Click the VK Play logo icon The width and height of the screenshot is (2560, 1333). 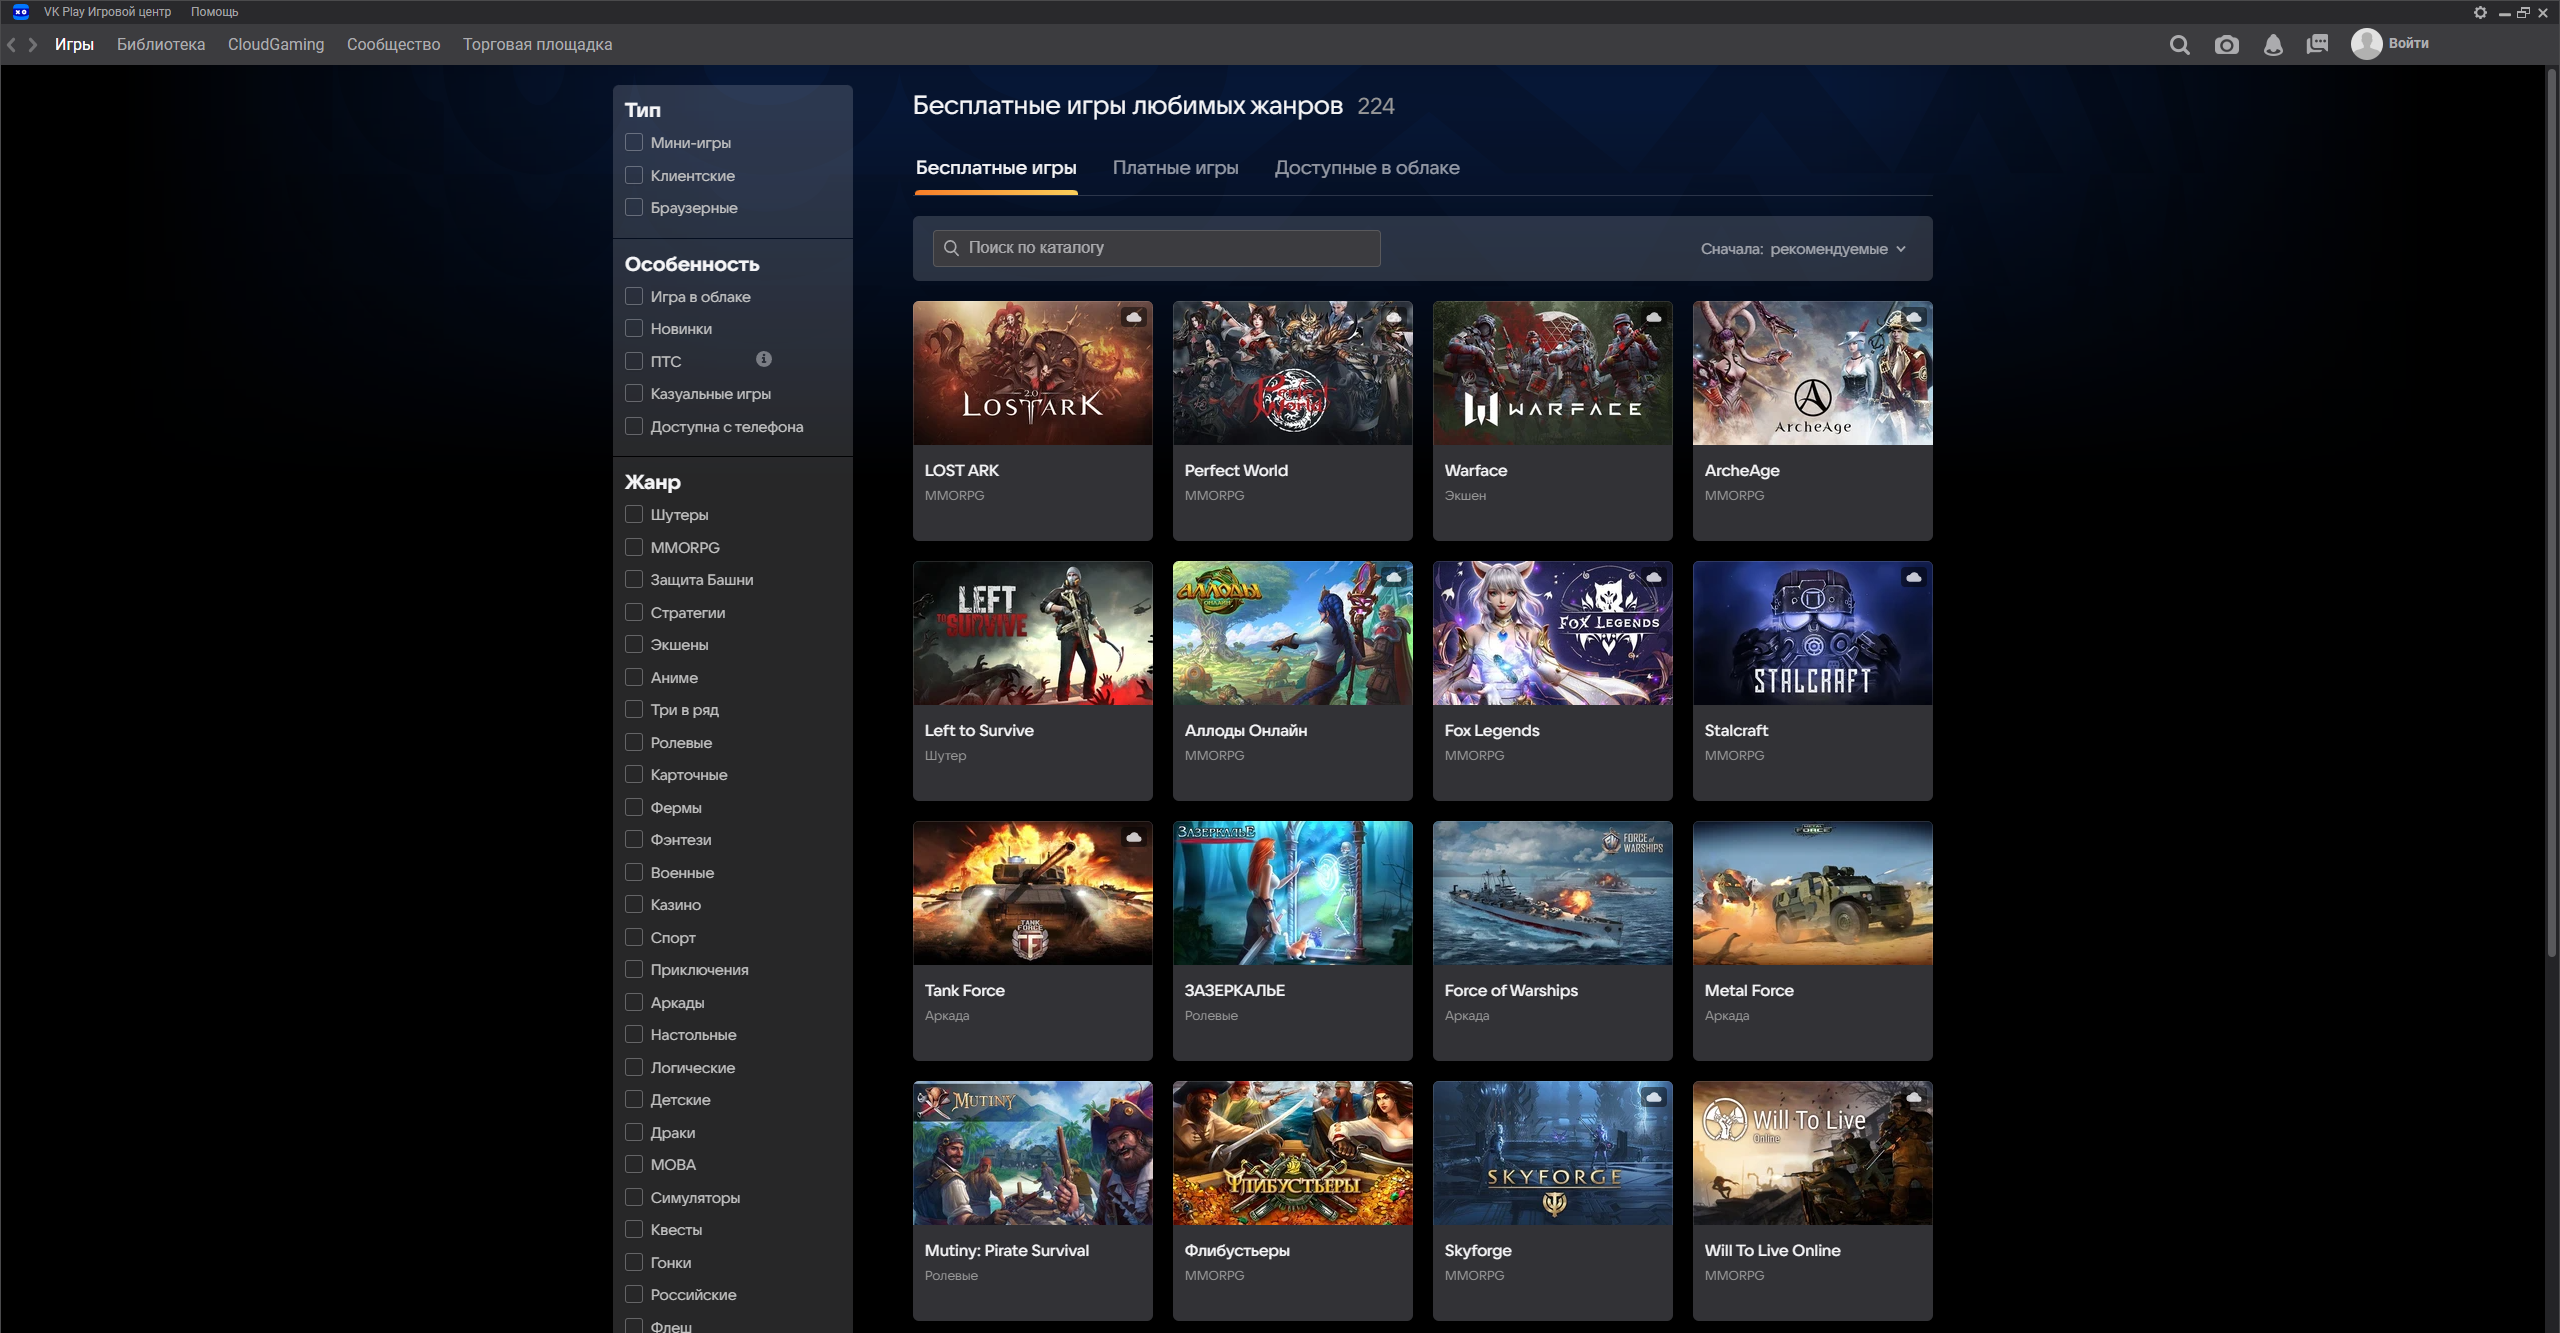[x=20, y=12]
